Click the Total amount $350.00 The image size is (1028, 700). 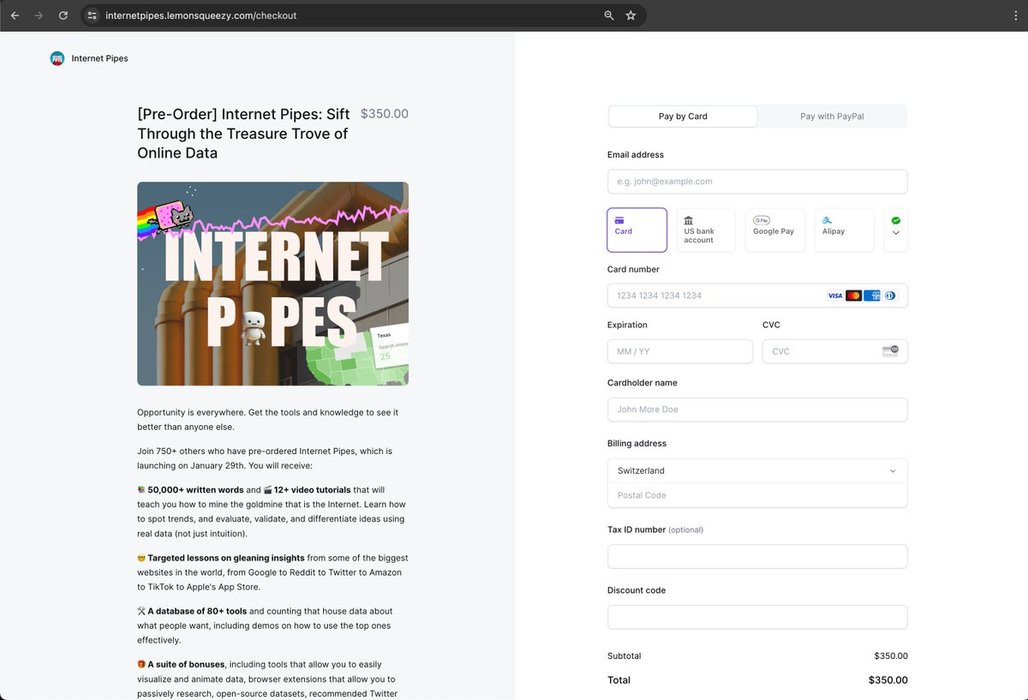(888, 680)
